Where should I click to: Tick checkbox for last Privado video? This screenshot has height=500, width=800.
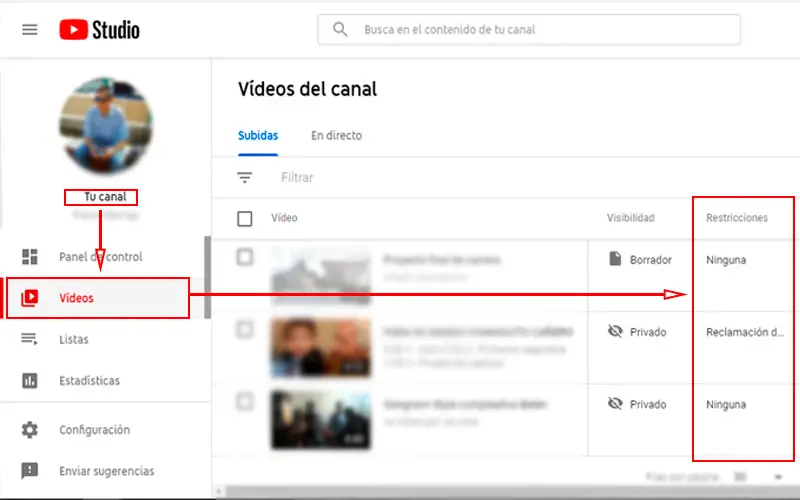click(245, 402)
